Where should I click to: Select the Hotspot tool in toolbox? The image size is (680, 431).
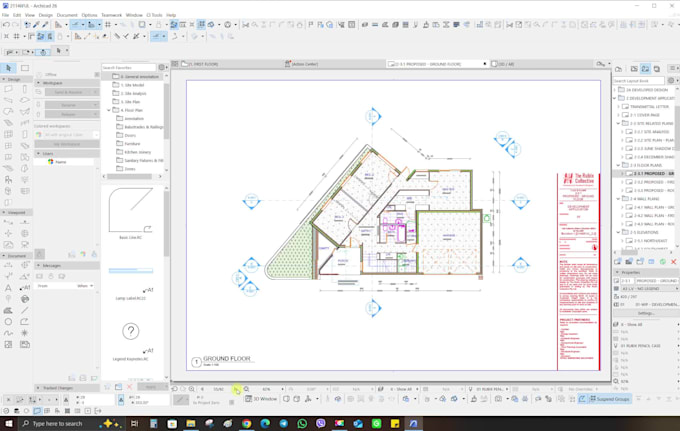(25, 333)
